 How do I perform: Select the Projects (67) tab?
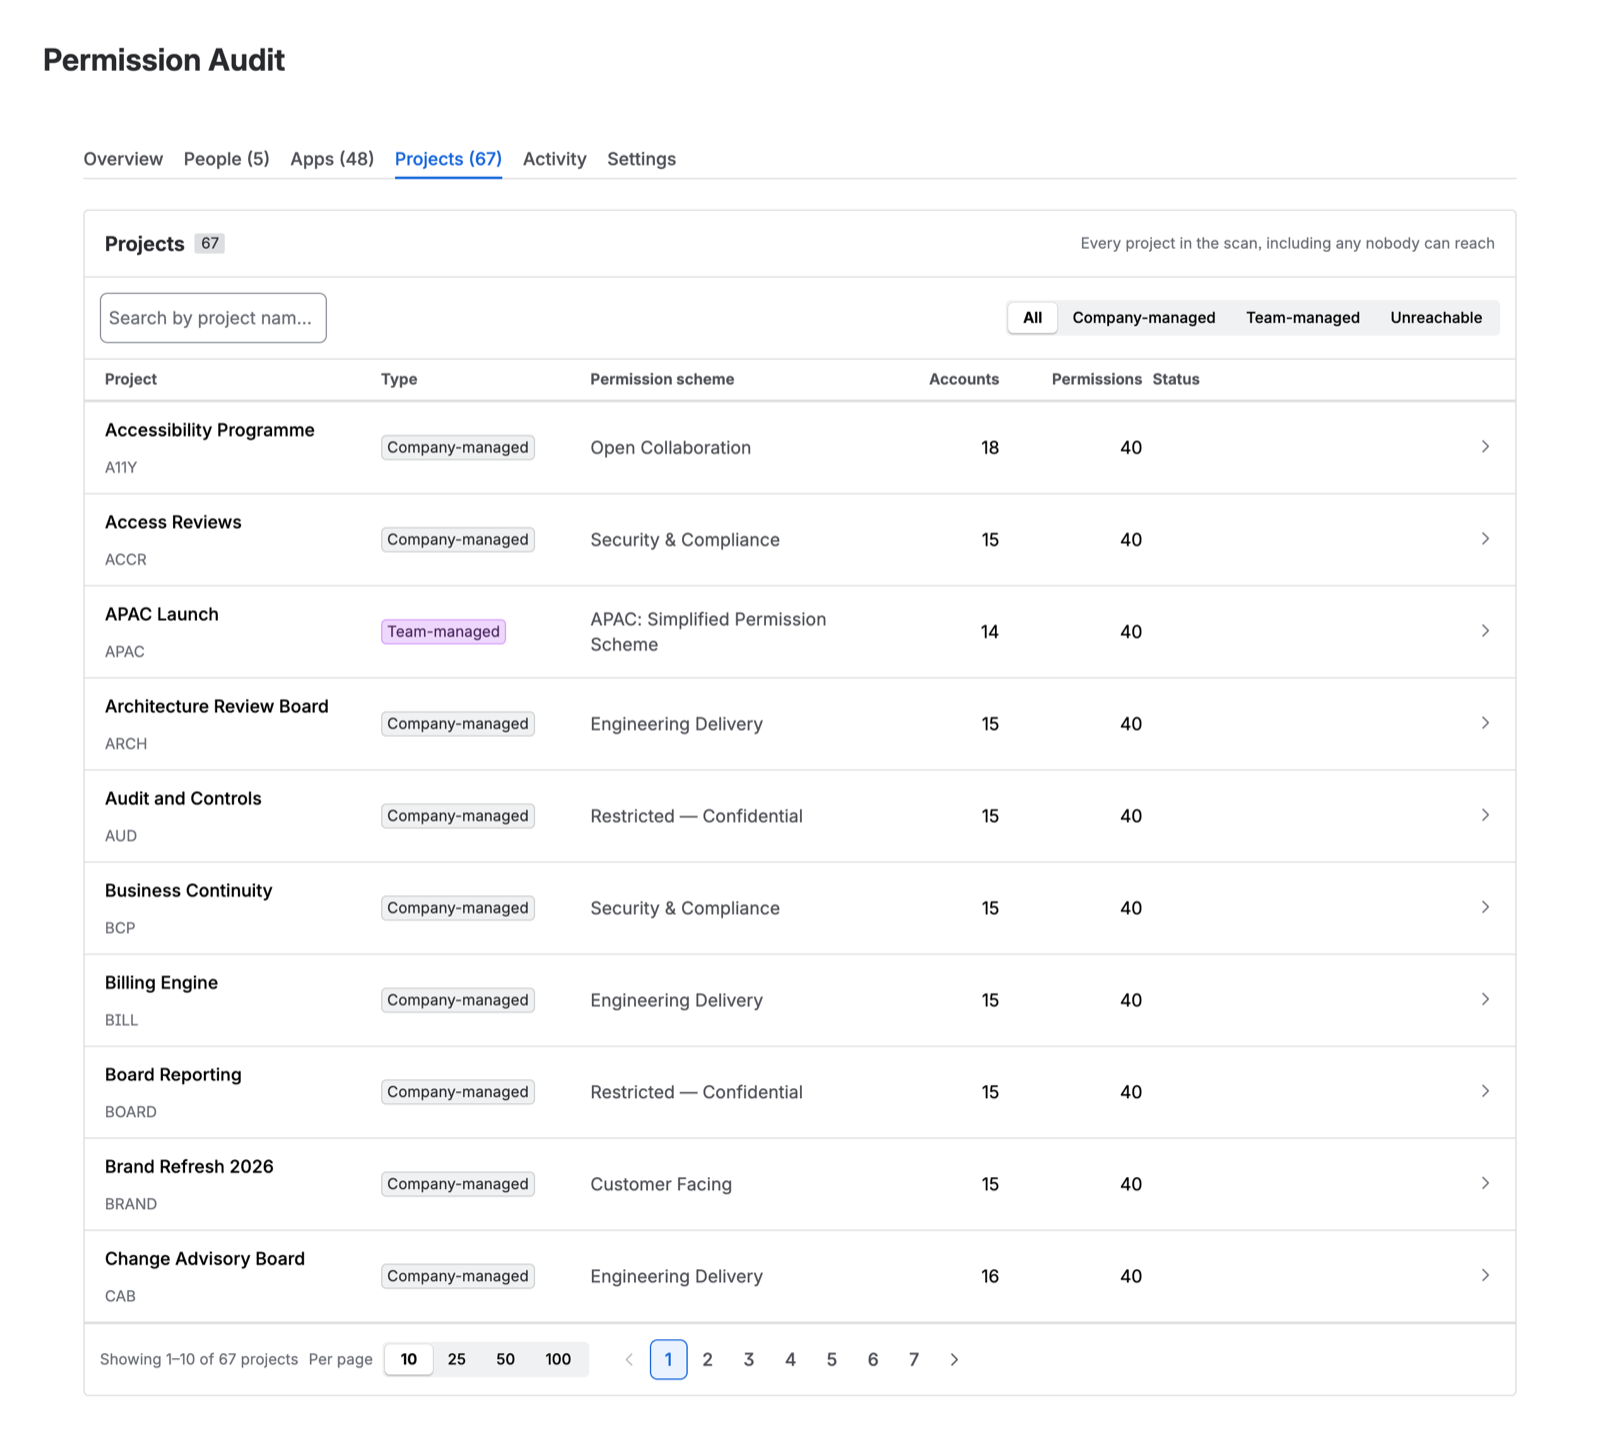448,159
